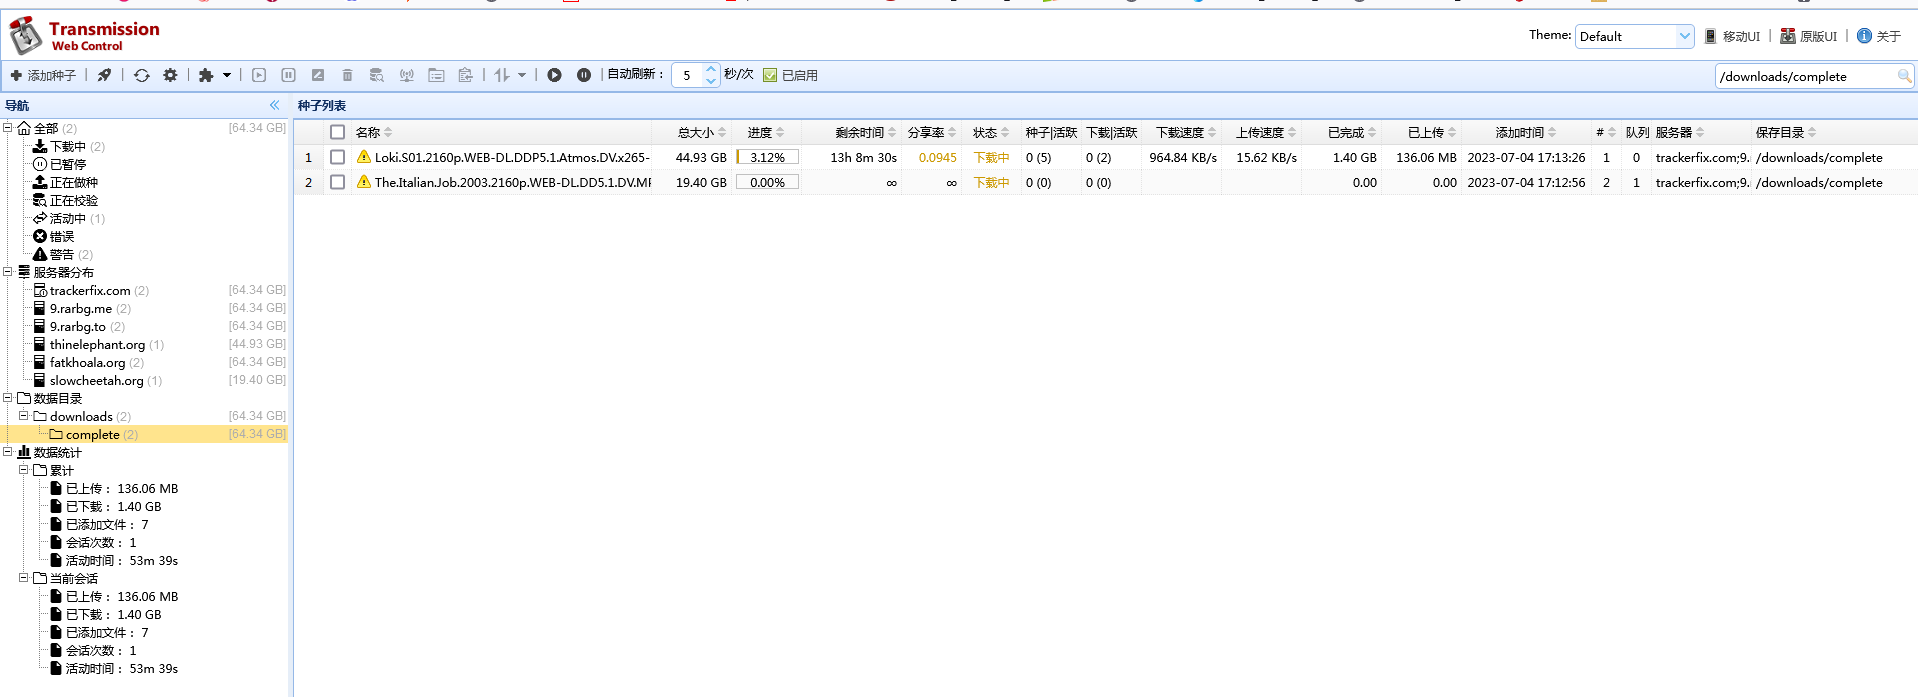Open settings via the gear icon

[x=170, y=75]
